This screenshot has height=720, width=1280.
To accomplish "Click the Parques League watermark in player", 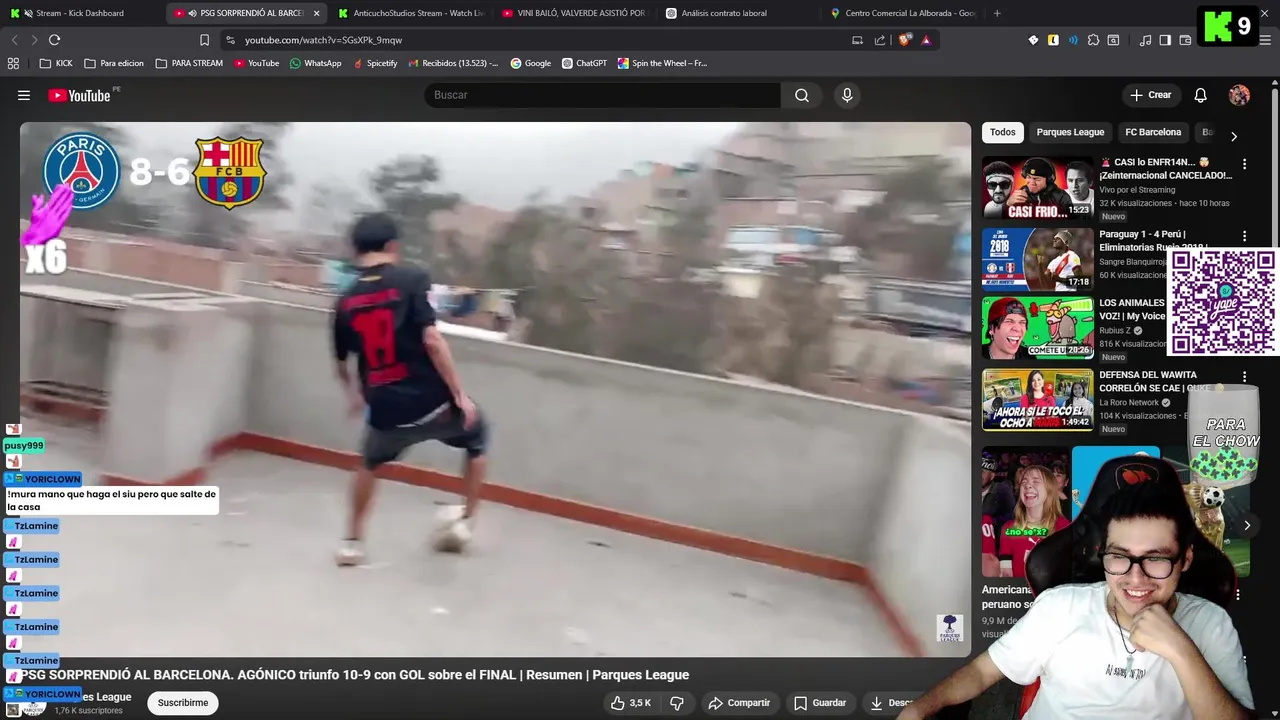I will tap(949, 628).
